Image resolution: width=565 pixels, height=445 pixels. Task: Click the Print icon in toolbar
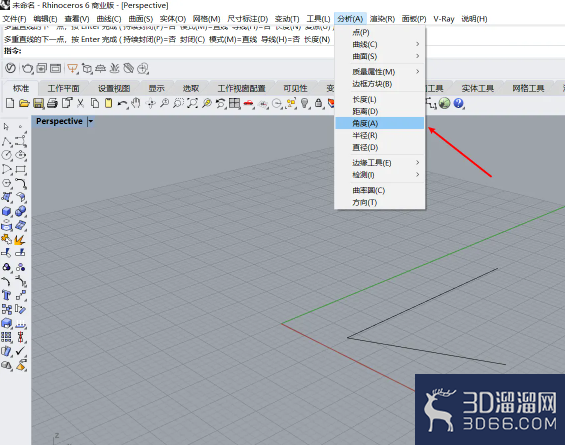click(52, 103)
